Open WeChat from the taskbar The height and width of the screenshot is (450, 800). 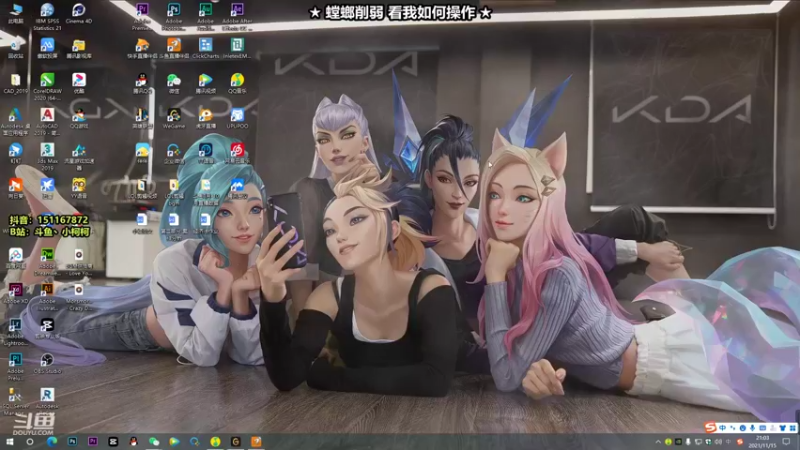click(154, 441)
